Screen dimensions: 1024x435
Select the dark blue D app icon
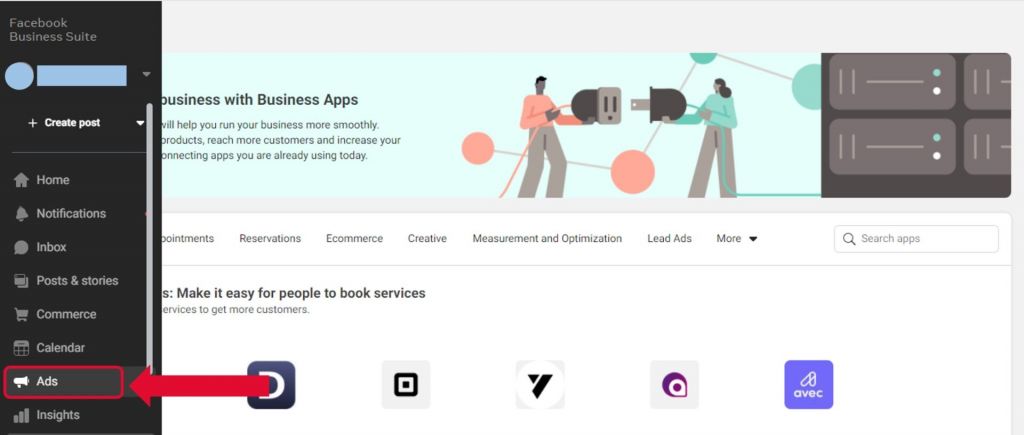tap(271, 385)
